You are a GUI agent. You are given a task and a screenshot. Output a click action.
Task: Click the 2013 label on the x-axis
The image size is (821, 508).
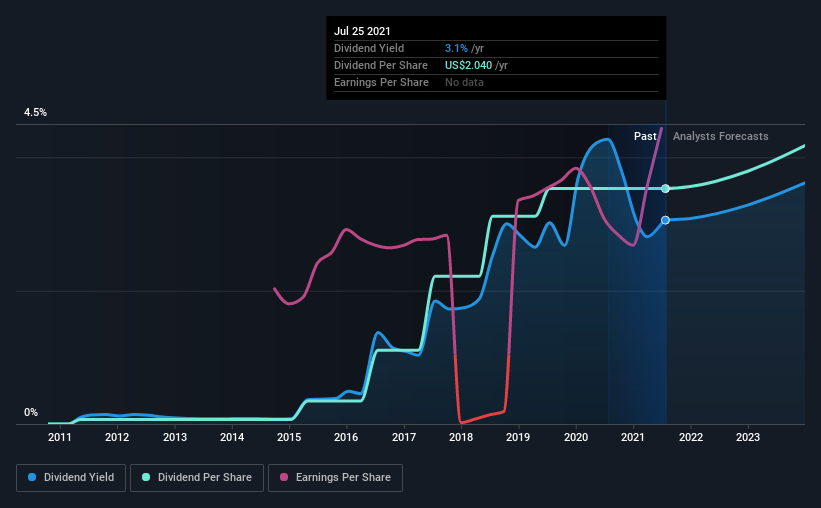tap(174, 437)
